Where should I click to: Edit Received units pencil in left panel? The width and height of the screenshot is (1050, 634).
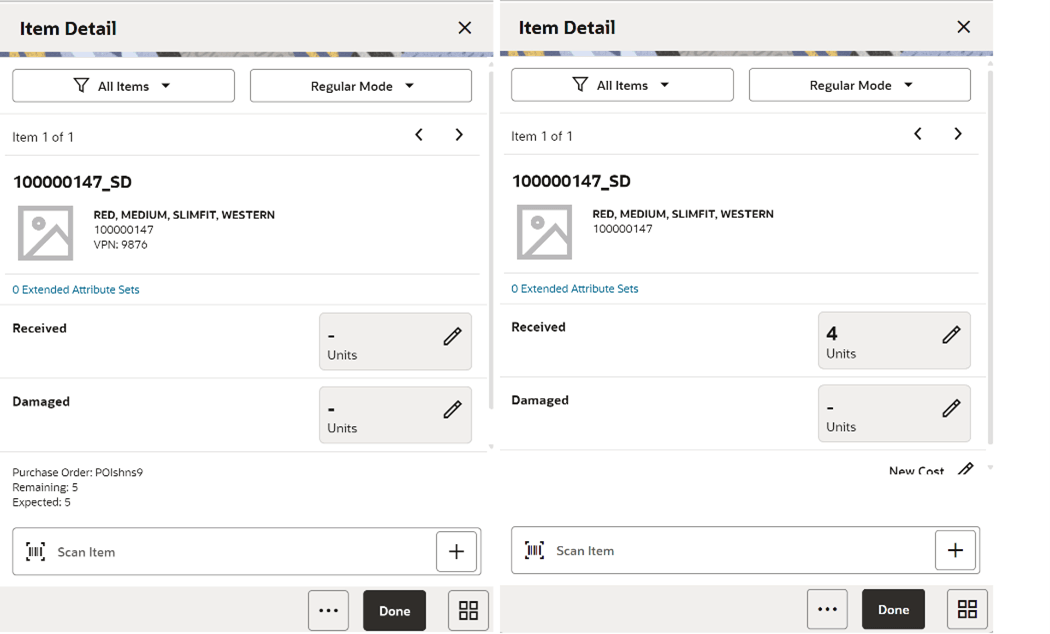point(453,336)
